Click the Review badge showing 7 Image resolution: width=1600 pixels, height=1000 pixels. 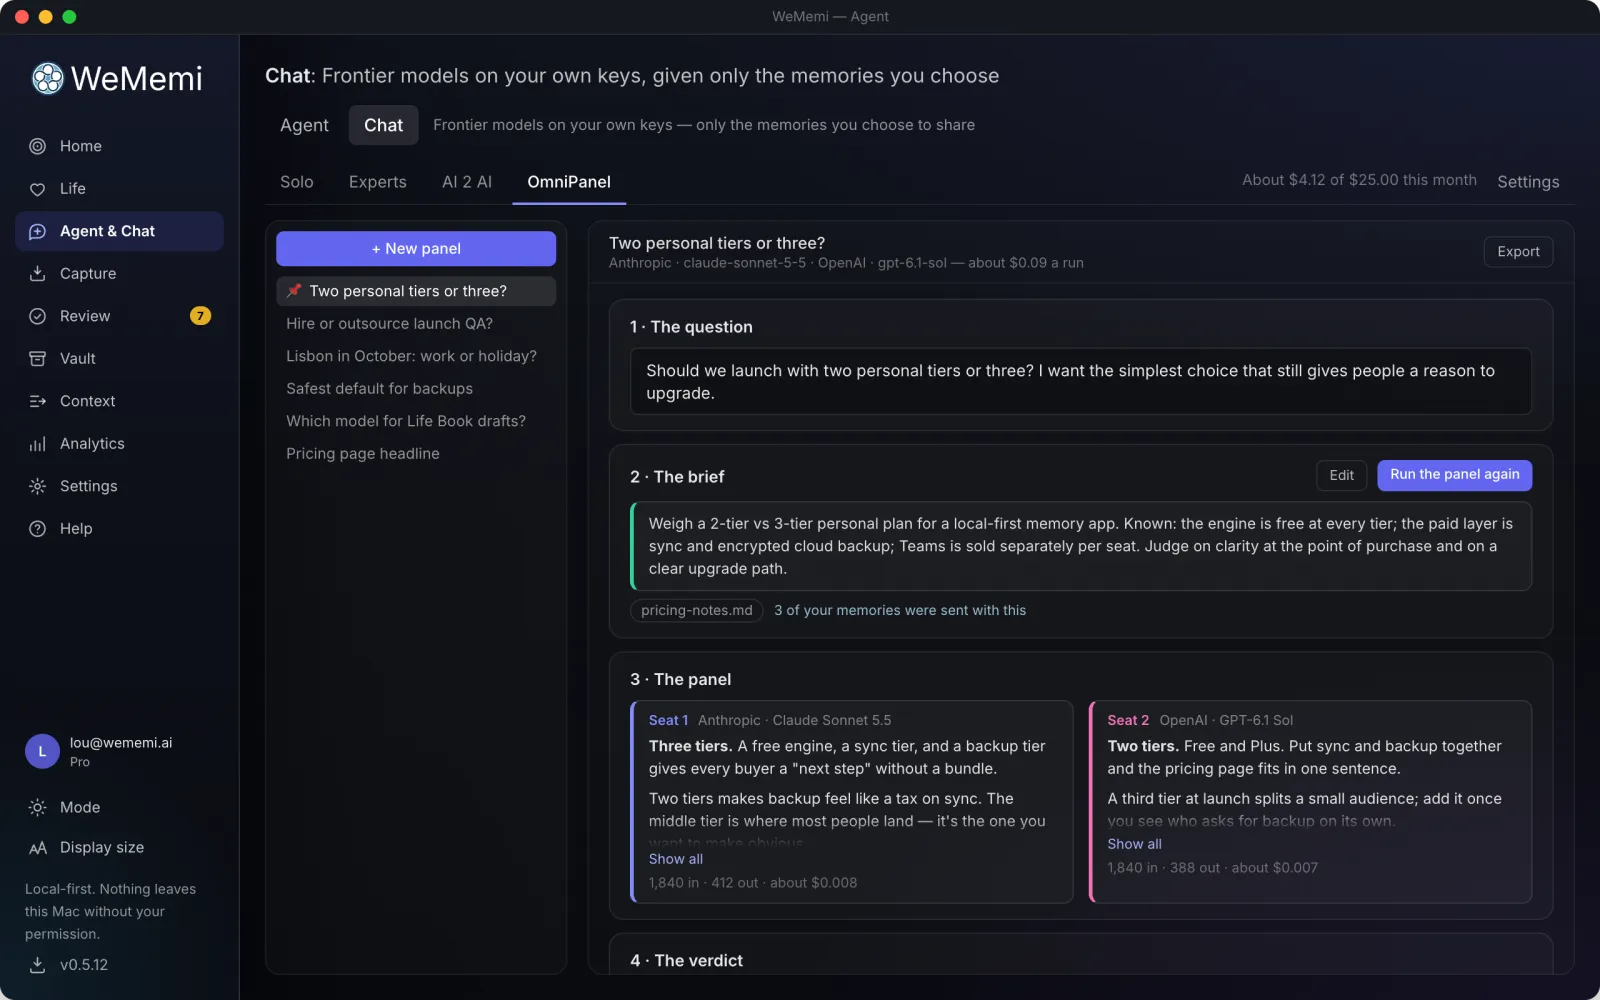click(200, 316)
